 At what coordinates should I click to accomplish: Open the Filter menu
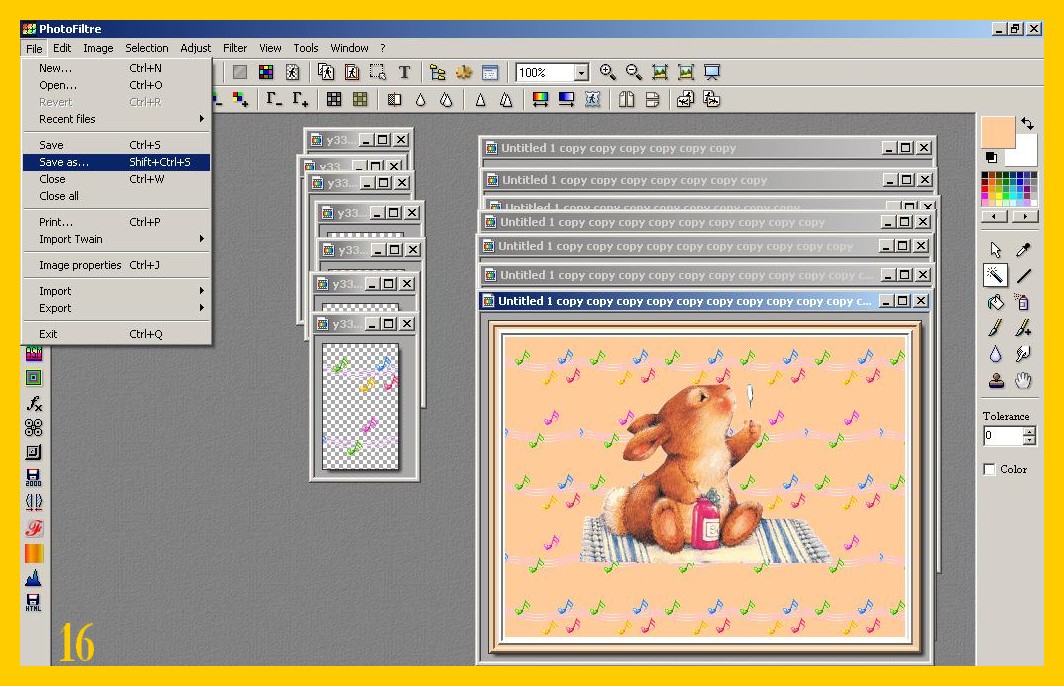point(235,48)
